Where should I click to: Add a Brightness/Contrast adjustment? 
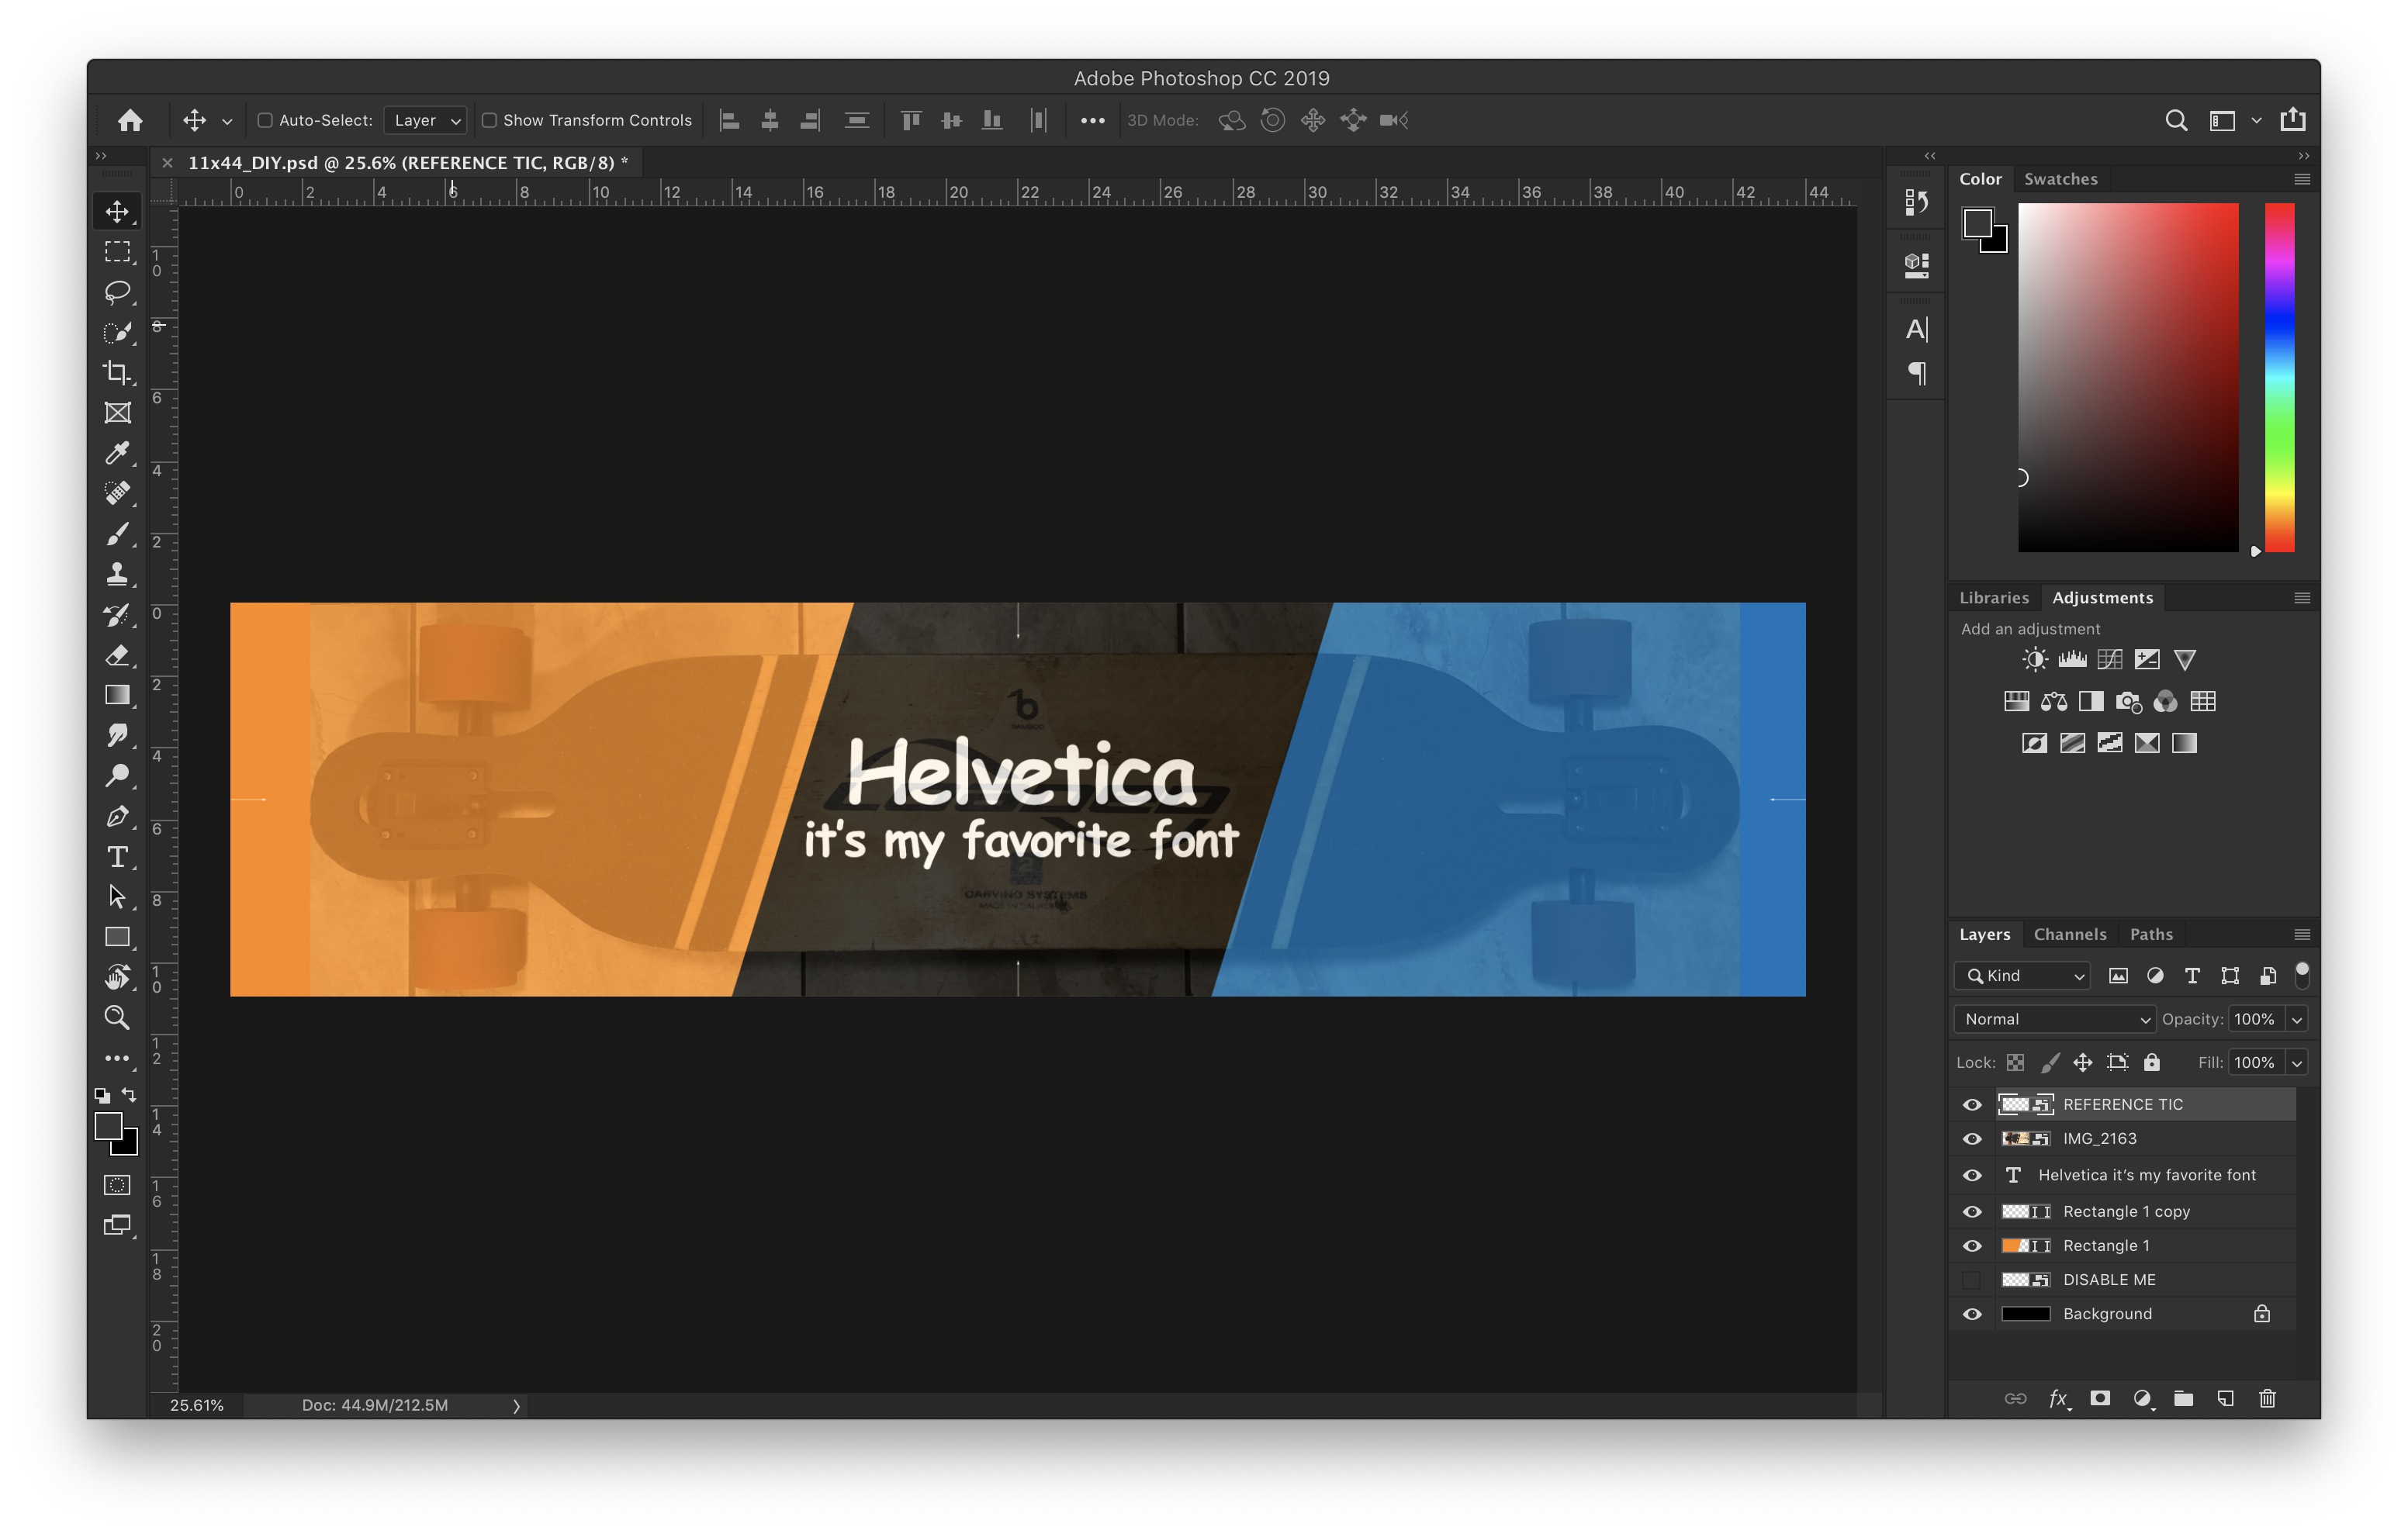(2034, 659)
